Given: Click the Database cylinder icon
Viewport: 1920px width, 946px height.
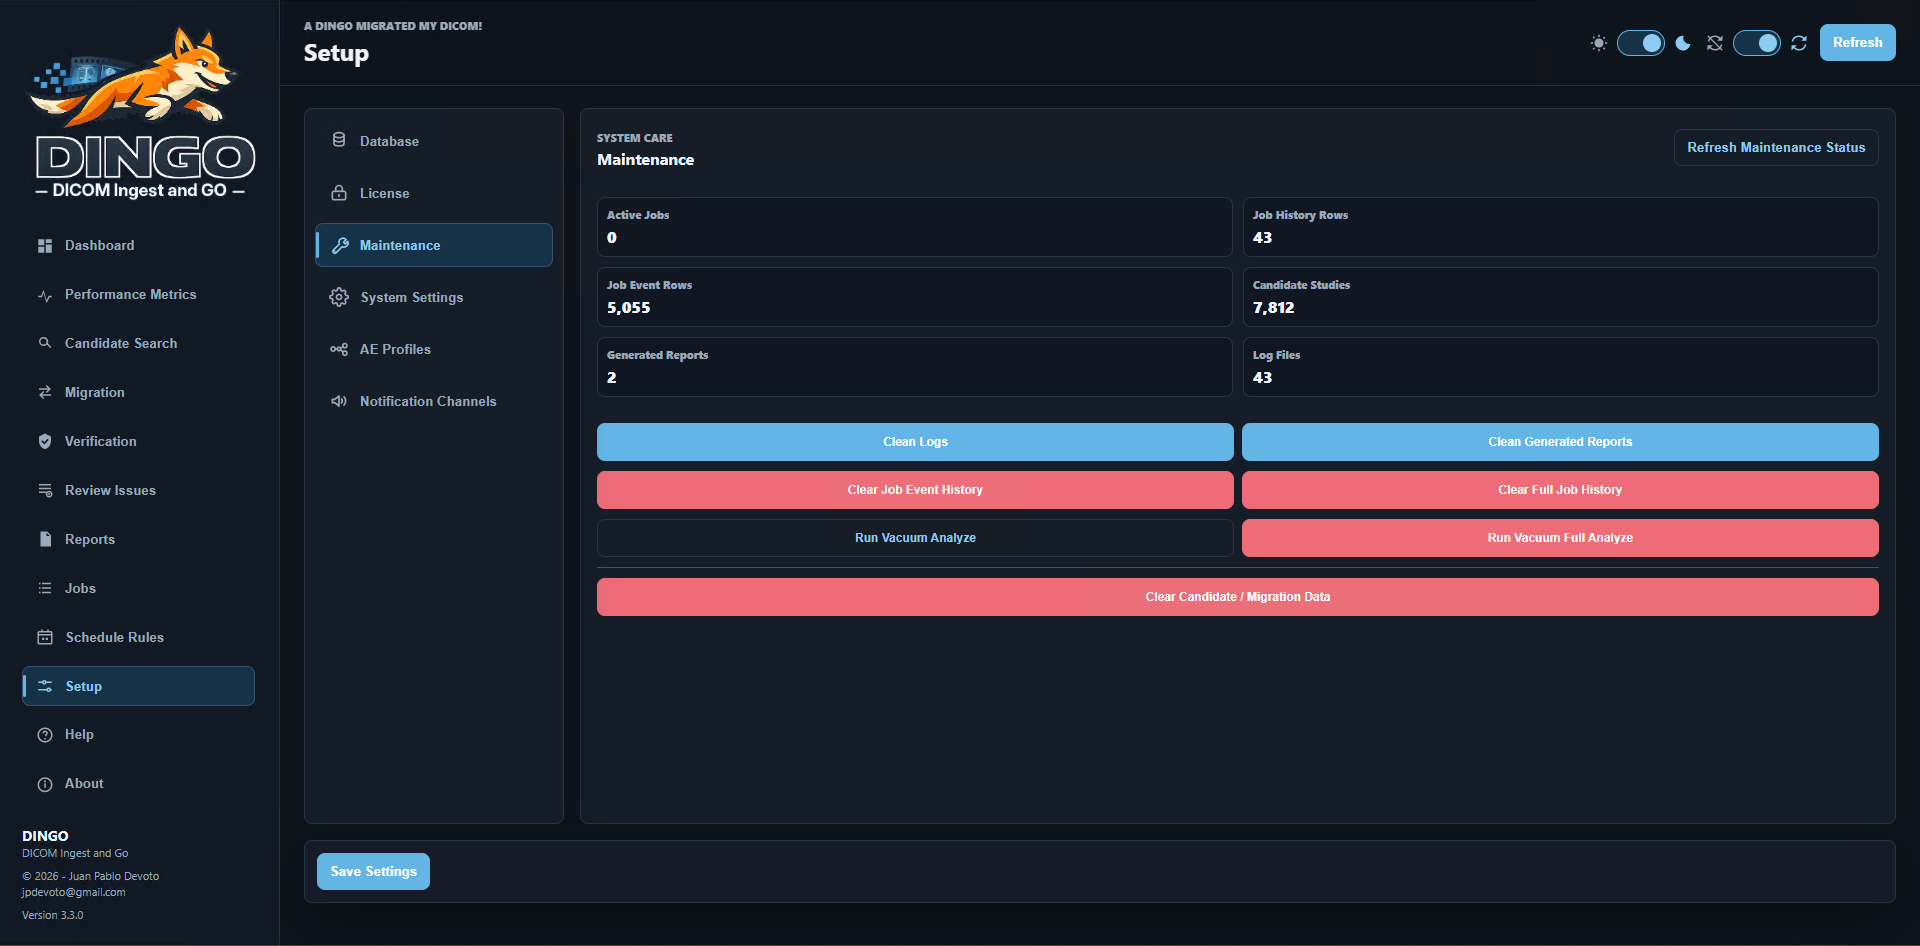Looking at the screenshot, I should pos(339,141).
